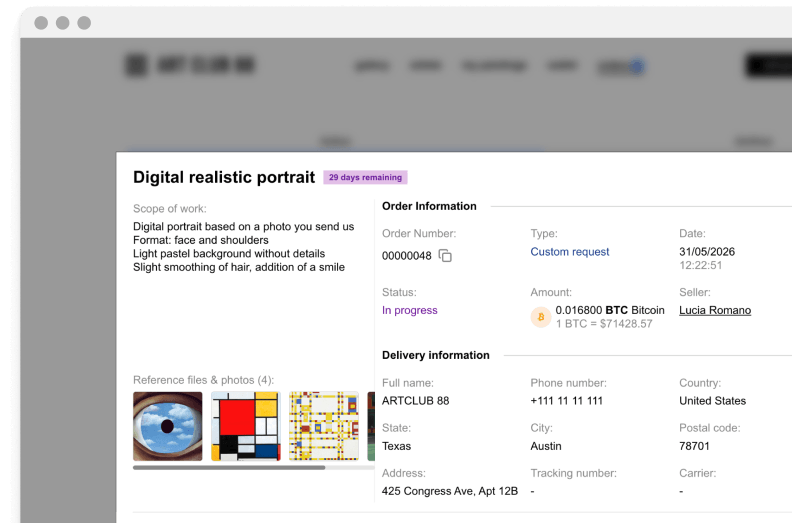Click the Delivery information heading
The height and width of the screenshot is (523, 792).
(x=435, y=355)
